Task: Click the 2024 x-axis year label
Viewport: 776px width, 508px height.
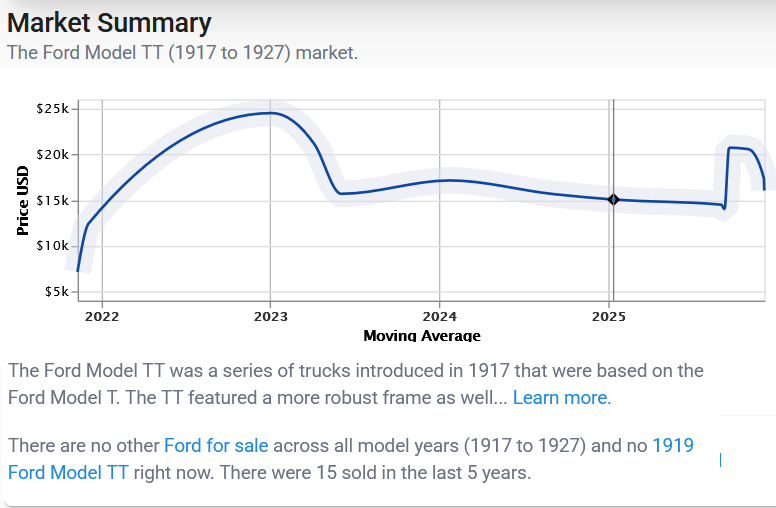Action: click(440, 317)
